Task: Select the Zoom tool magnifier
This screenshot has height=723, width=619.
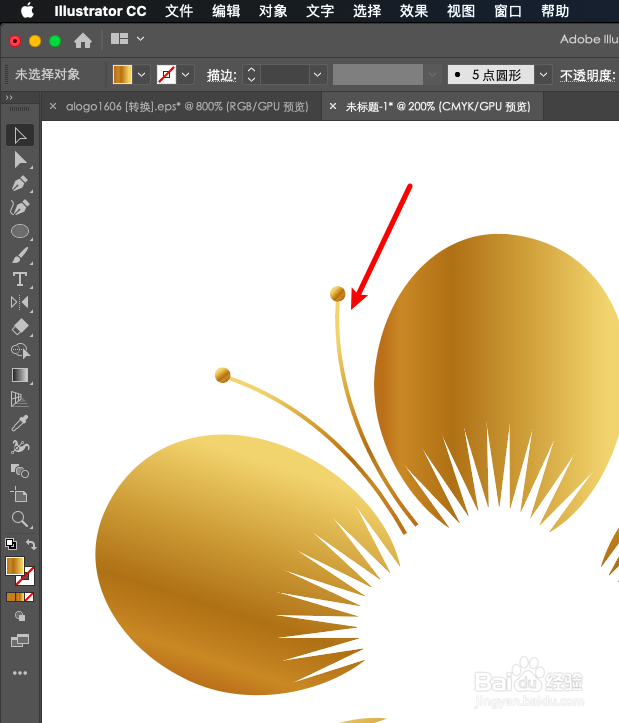Action: click(20, 519)
